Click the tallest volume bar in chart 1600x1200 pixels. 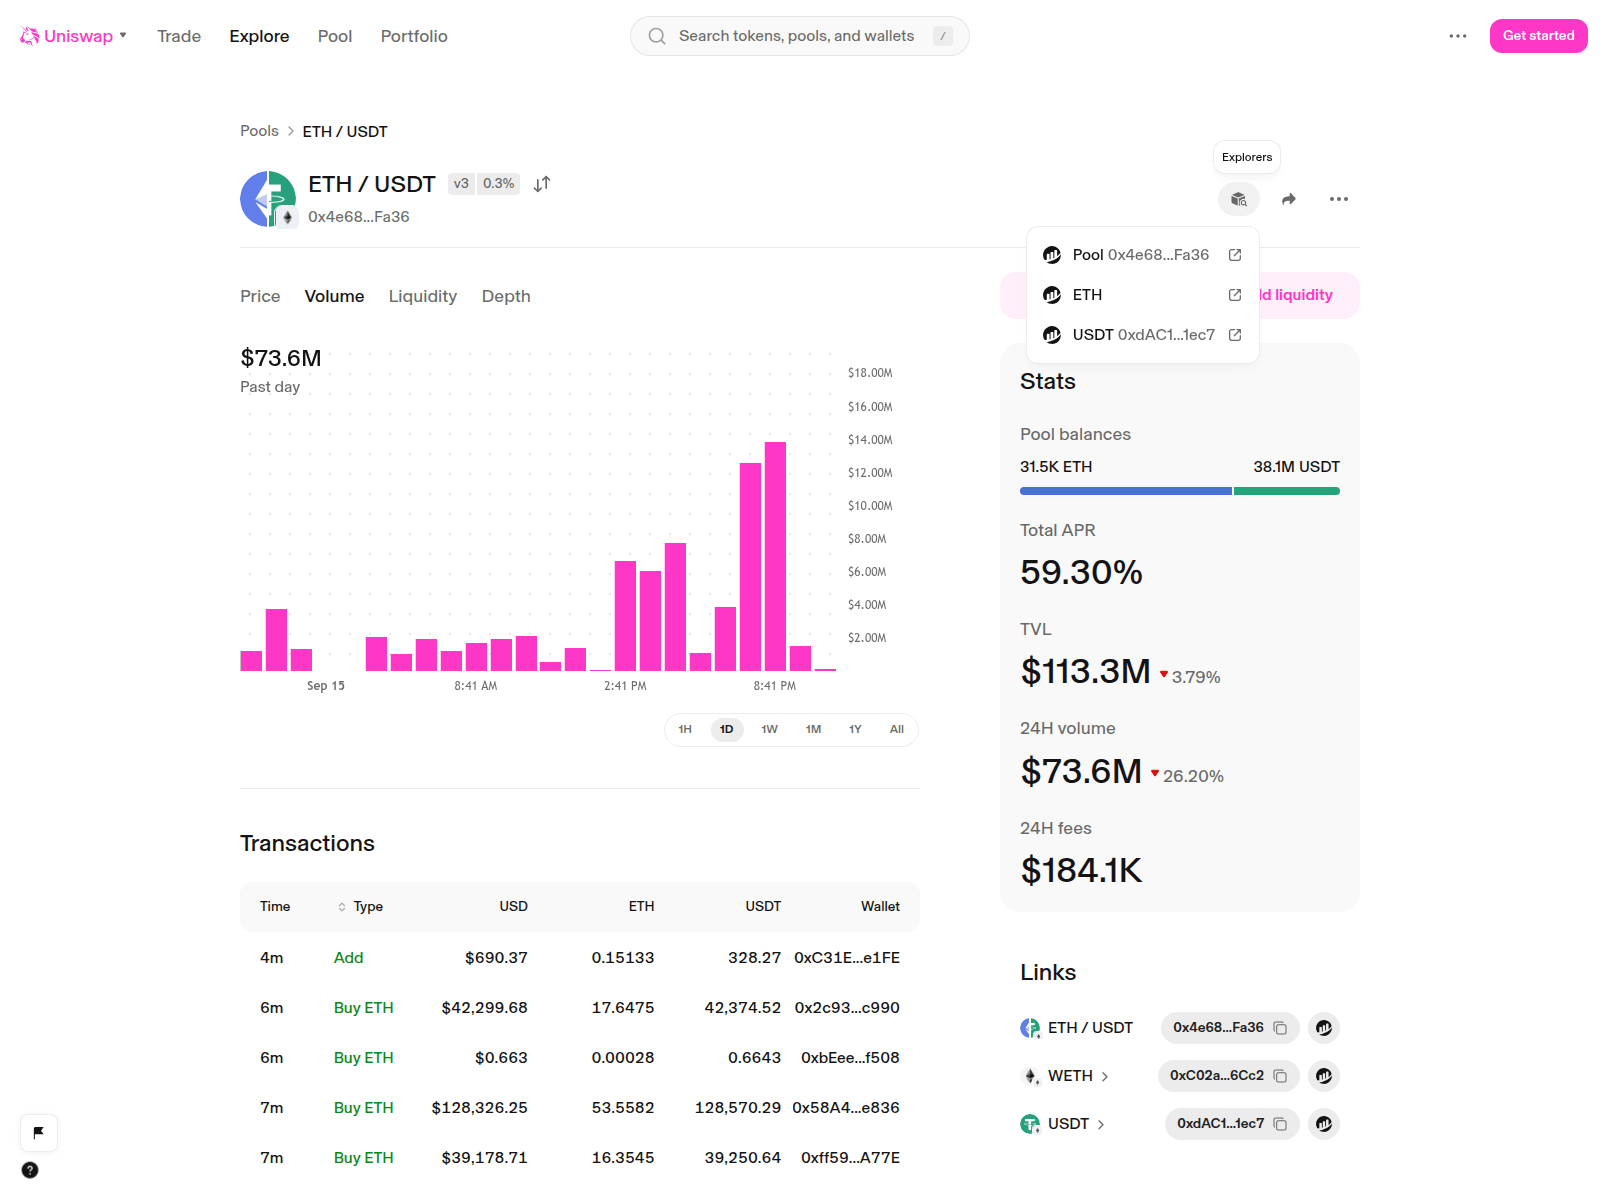pos(775,556)
